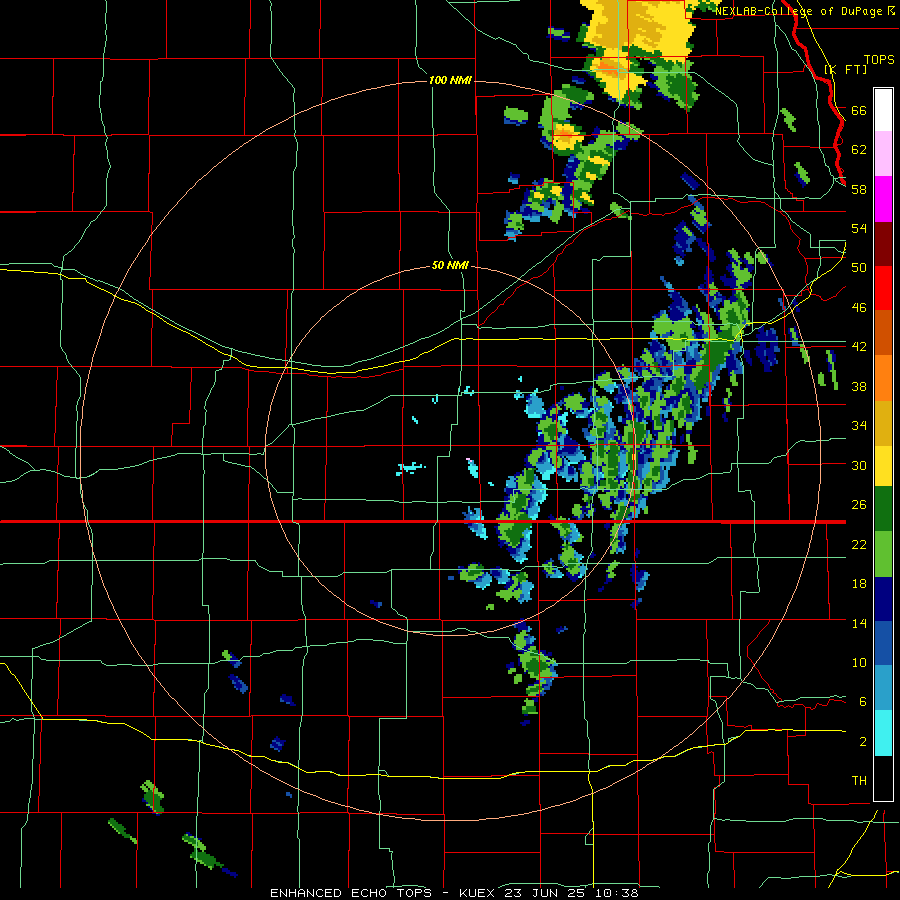Pick the dark red legend swatch

[x=883, y=243]
